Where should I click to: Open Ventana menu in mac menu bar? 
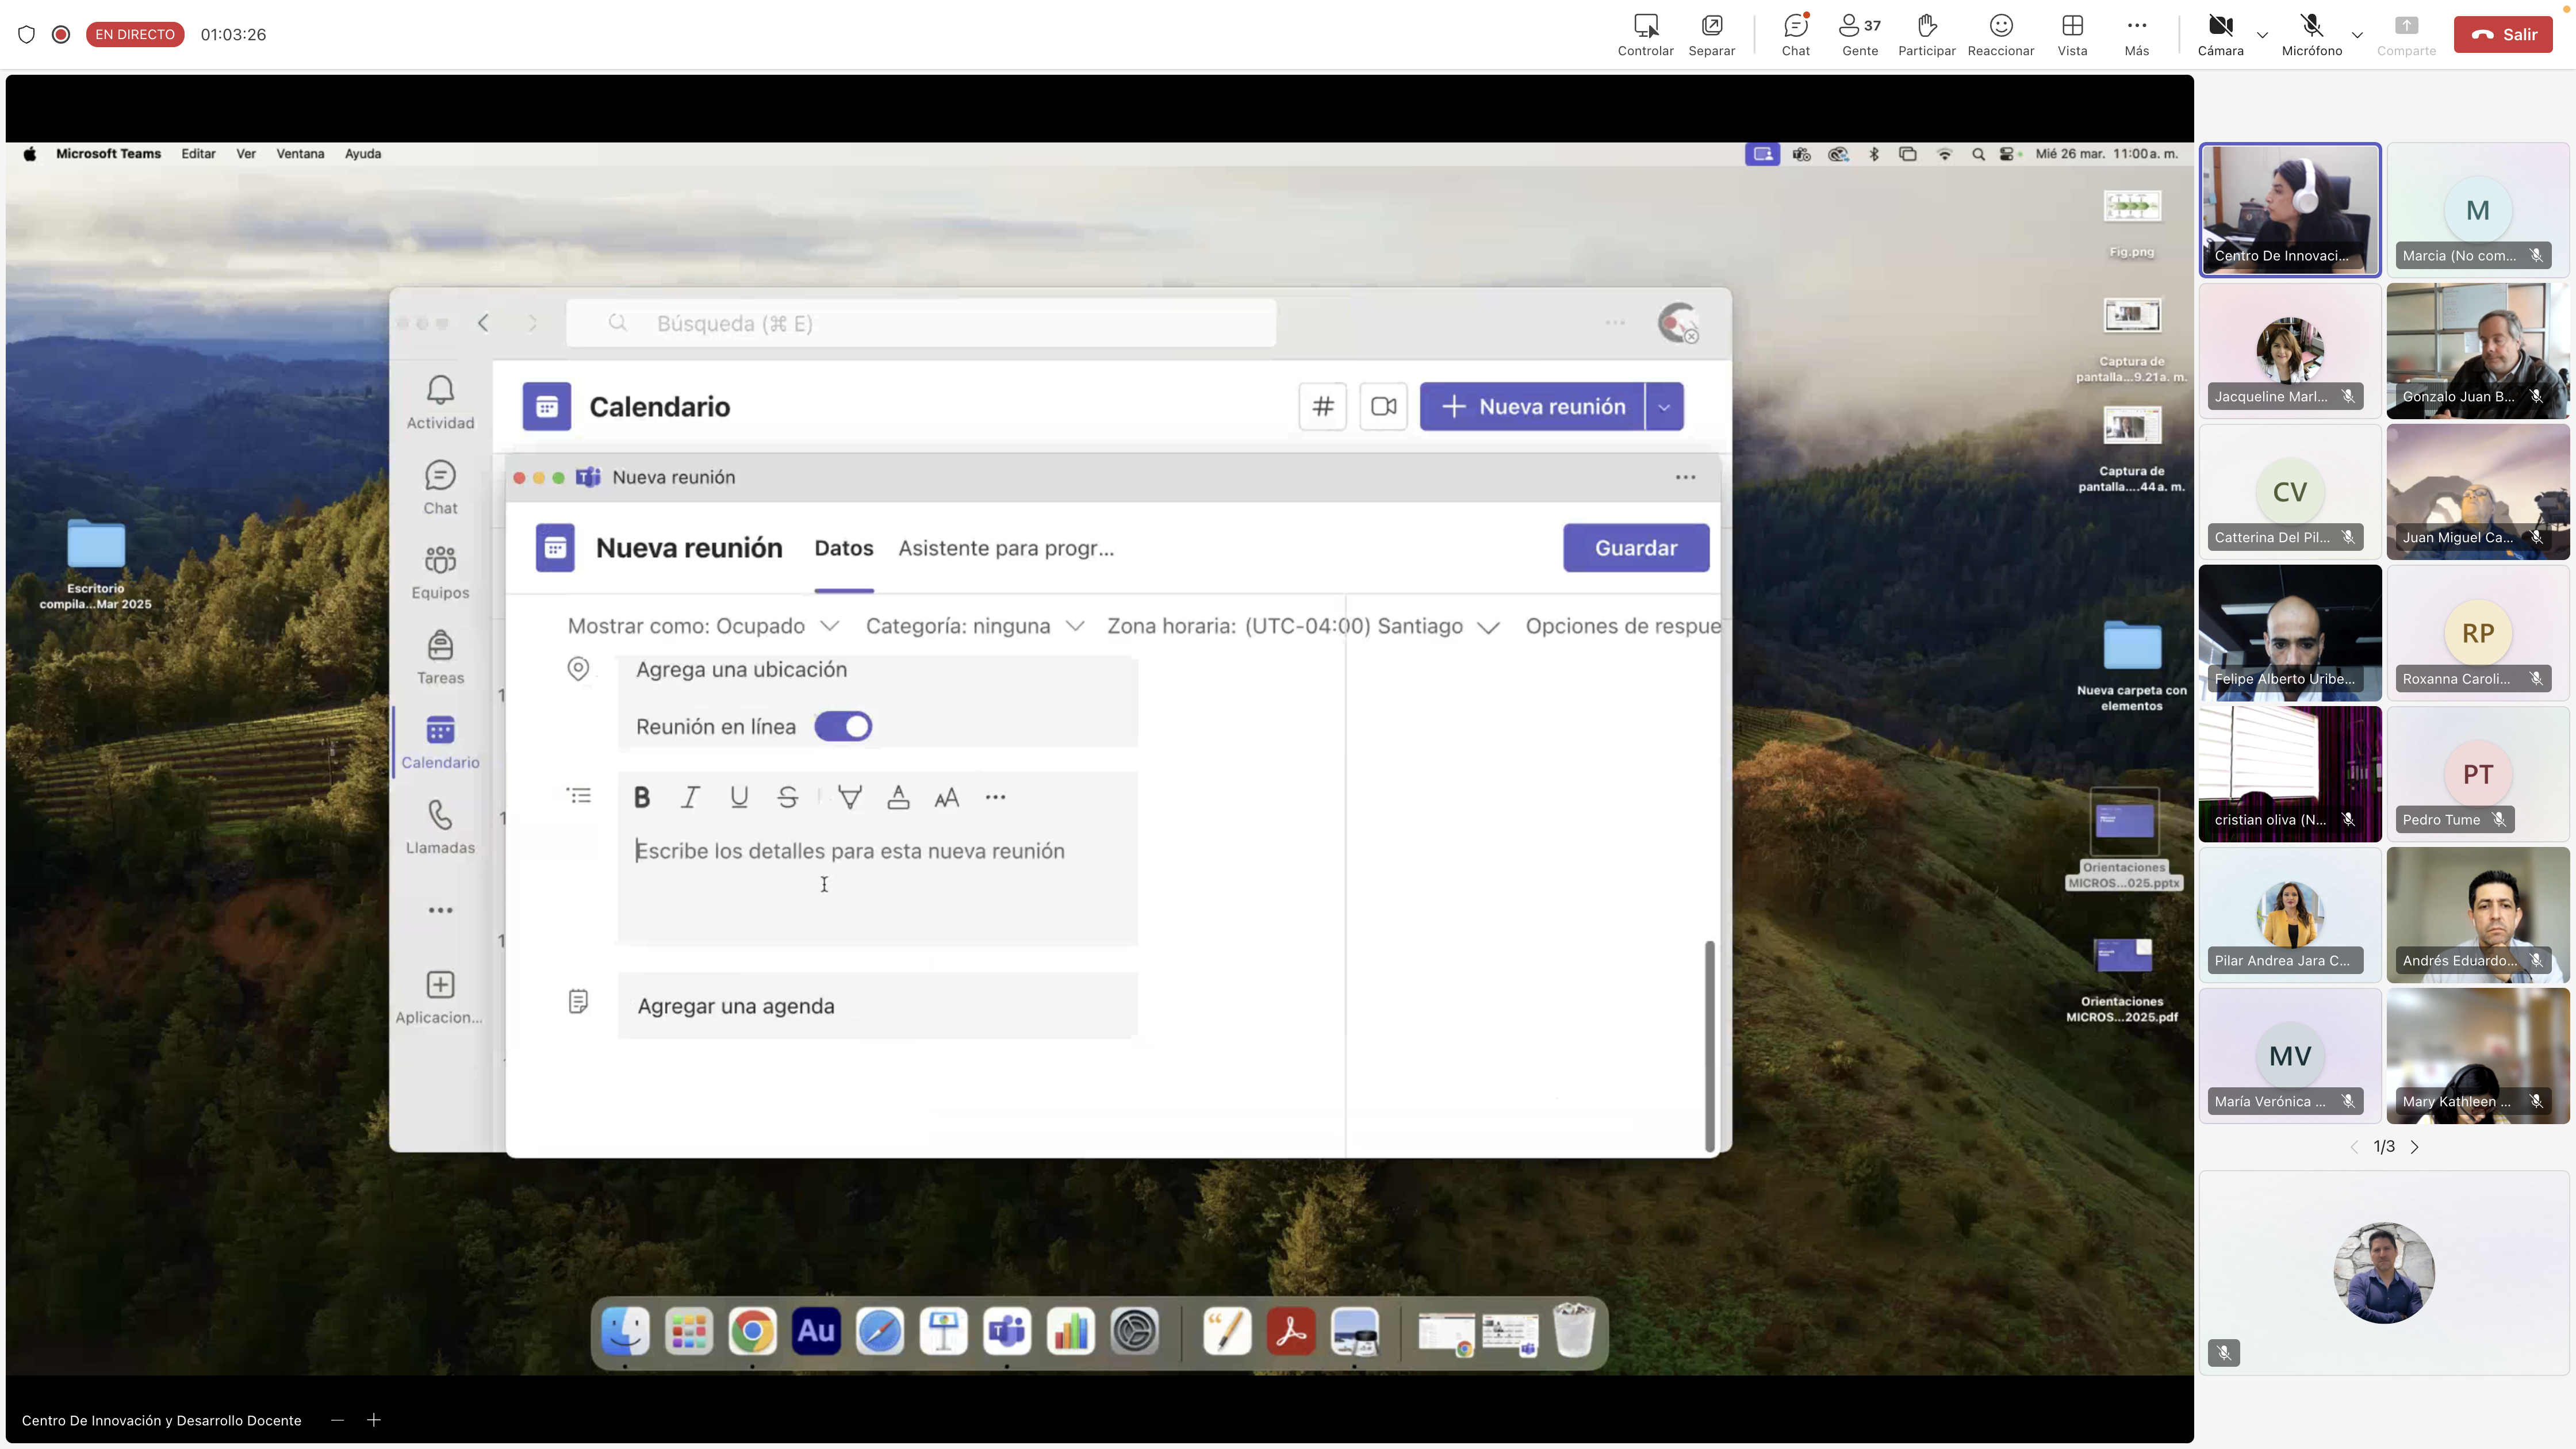(x=300, y=154)
